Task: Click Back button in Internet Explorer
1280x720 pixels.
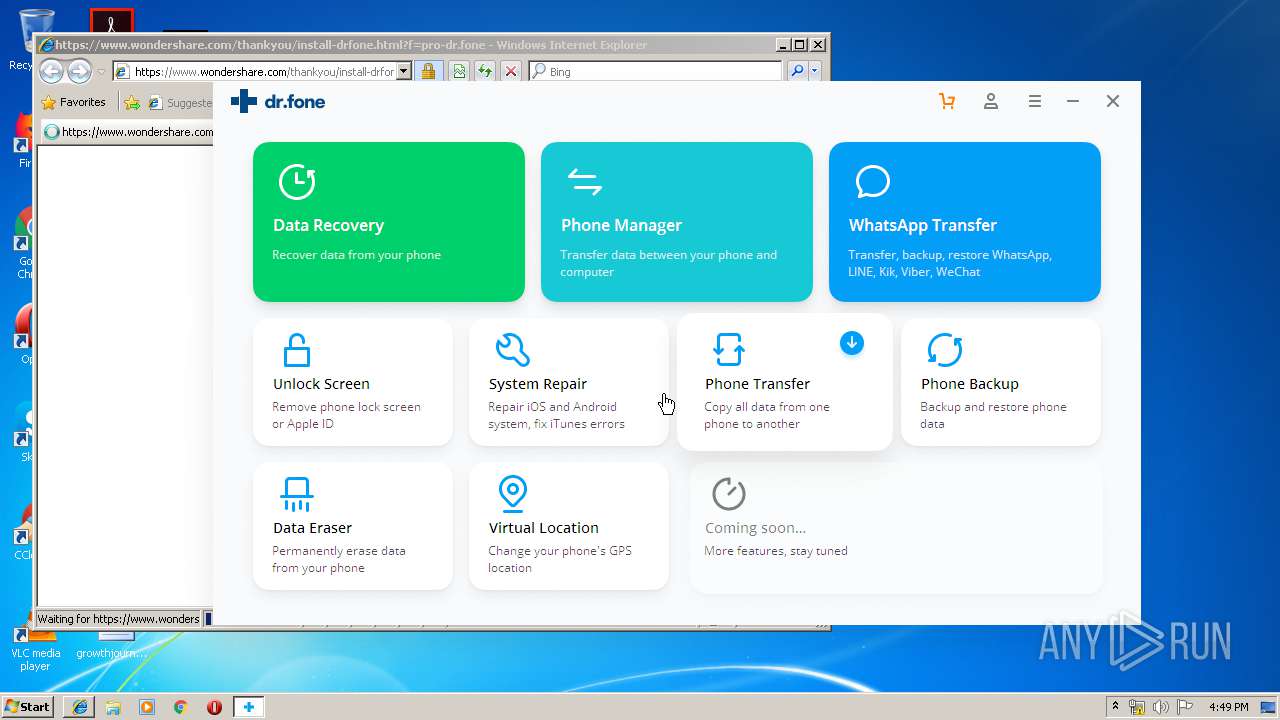Action: 51,71
